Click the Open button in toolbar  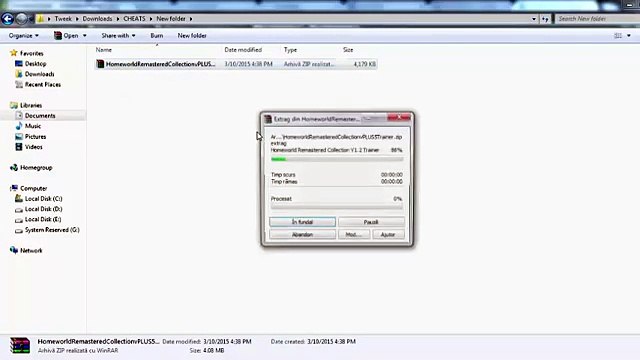coord(66,36)
